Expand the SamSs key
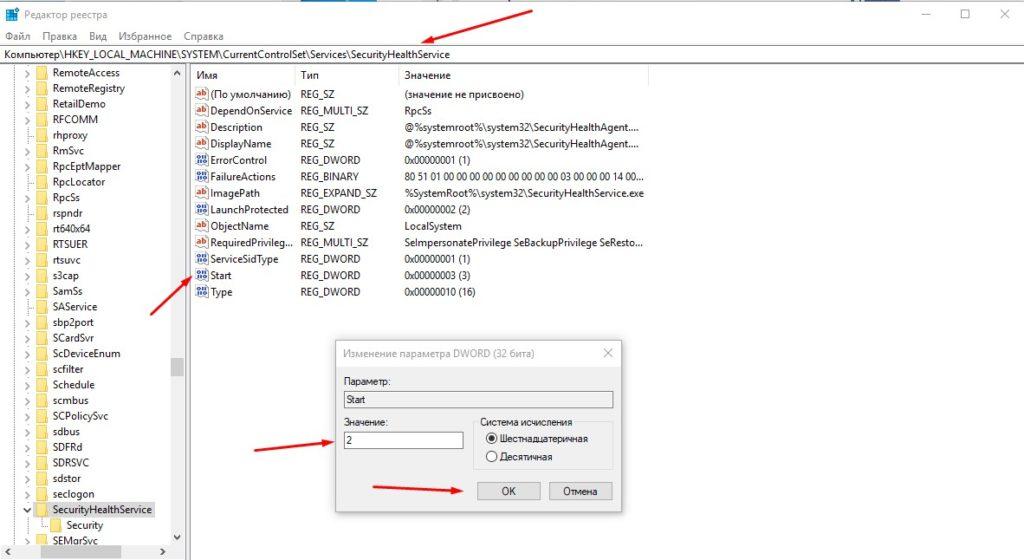This screenshot has height=560, width=1024. (27, 291)
